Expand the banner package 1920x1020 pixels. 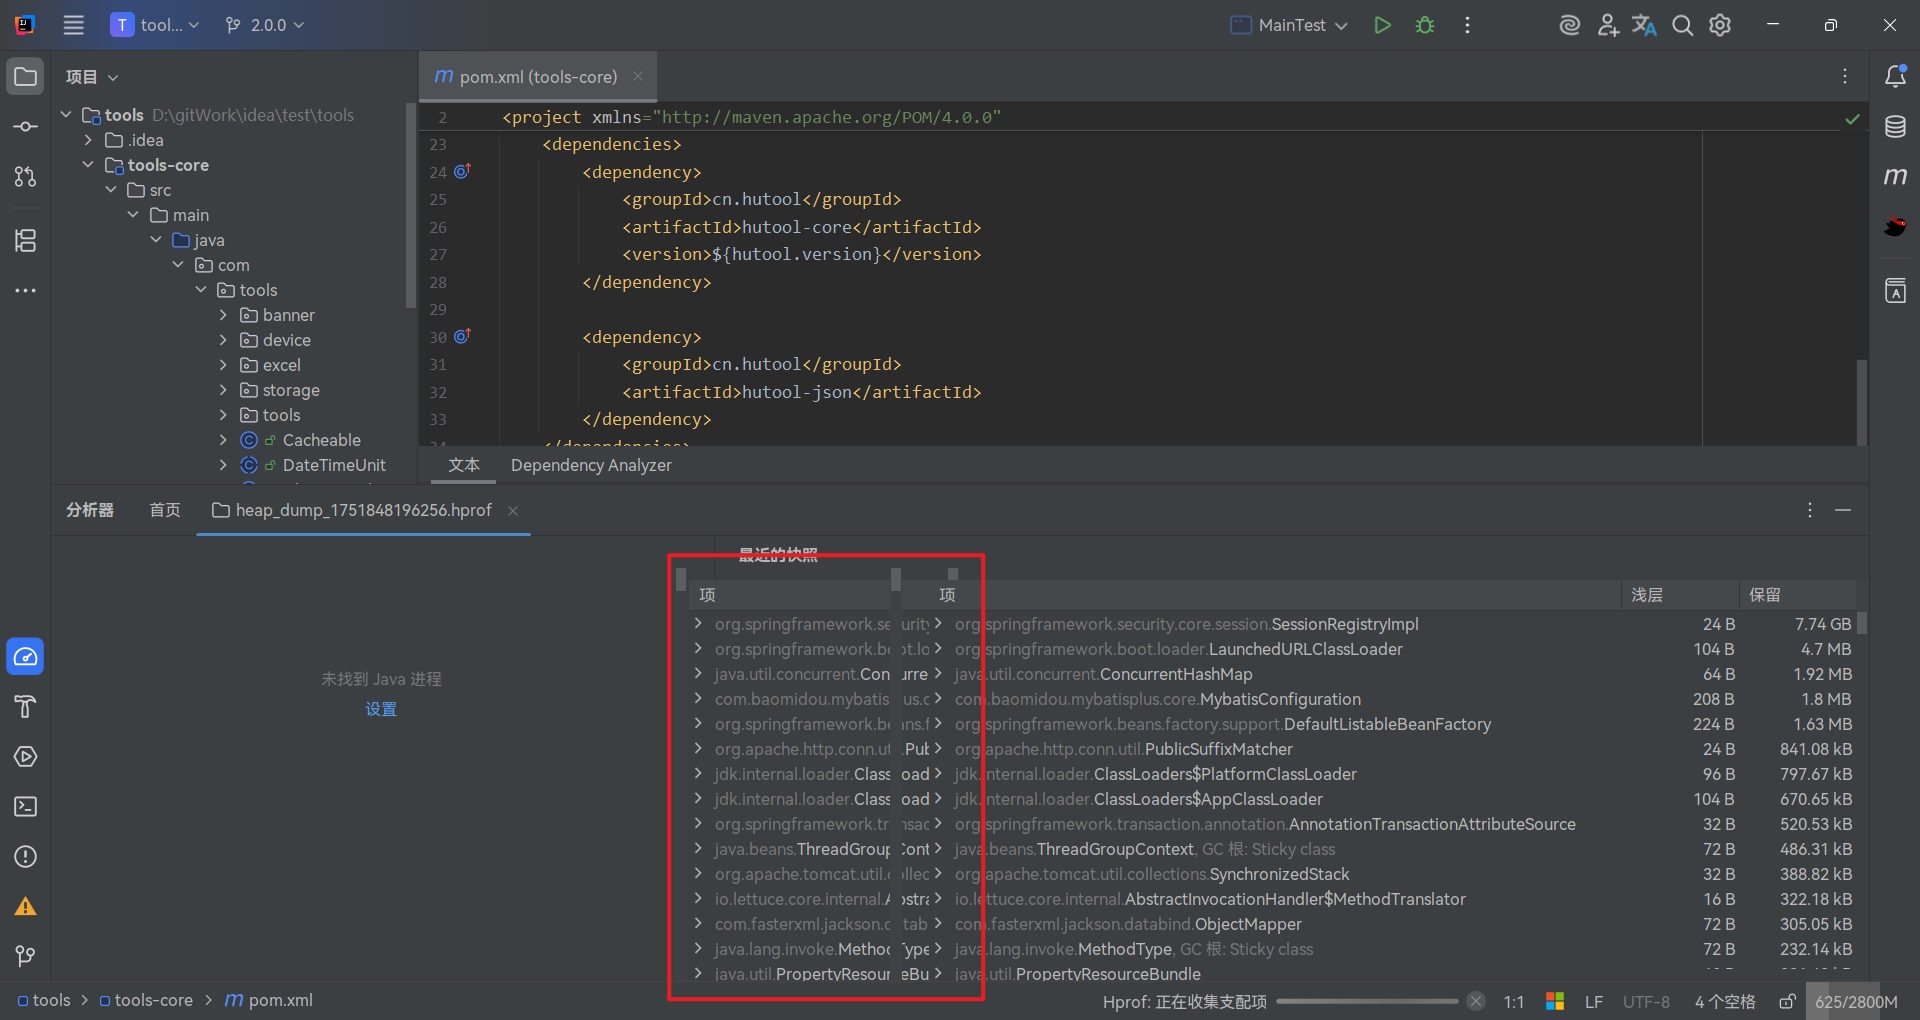pos(223,315)
